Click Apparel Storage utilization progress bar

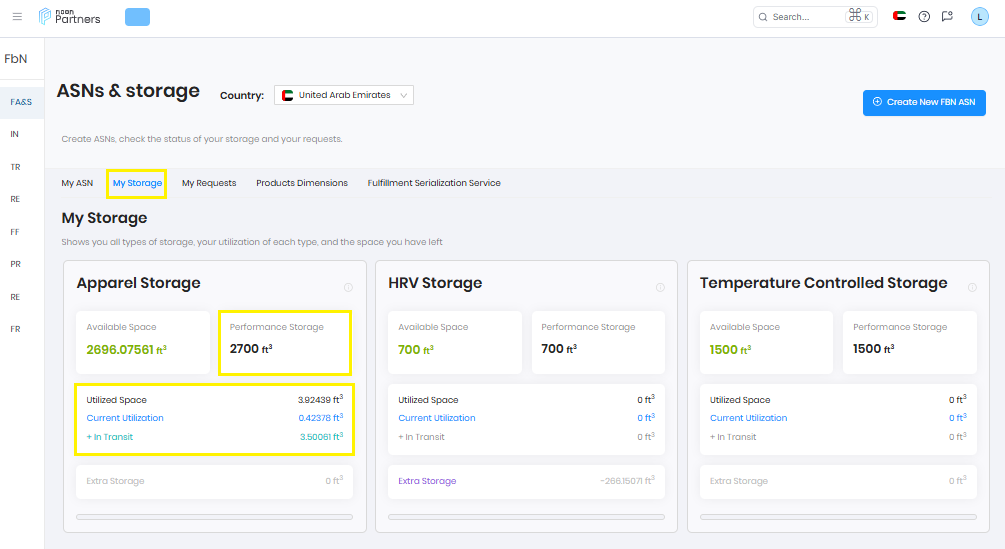pos(214,517)
